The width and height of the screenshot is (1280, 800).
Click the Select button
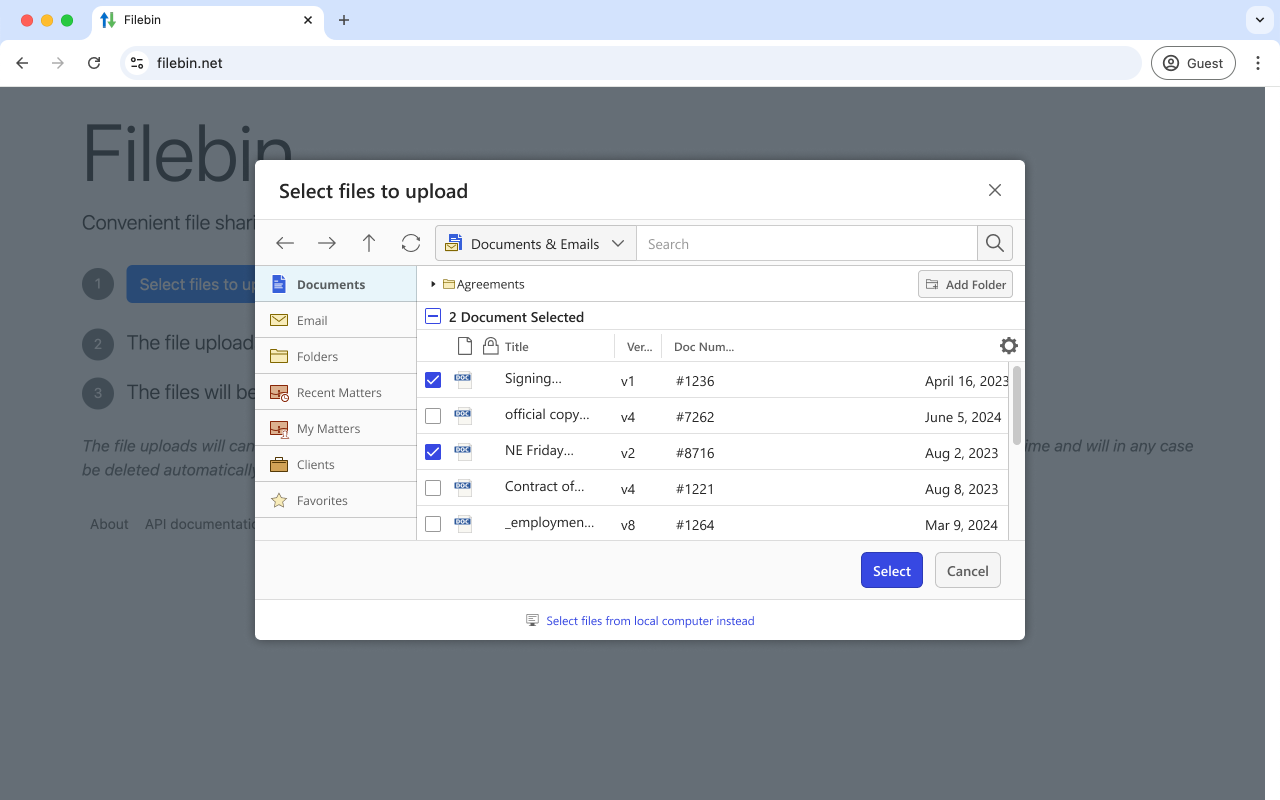click(892, 570)
